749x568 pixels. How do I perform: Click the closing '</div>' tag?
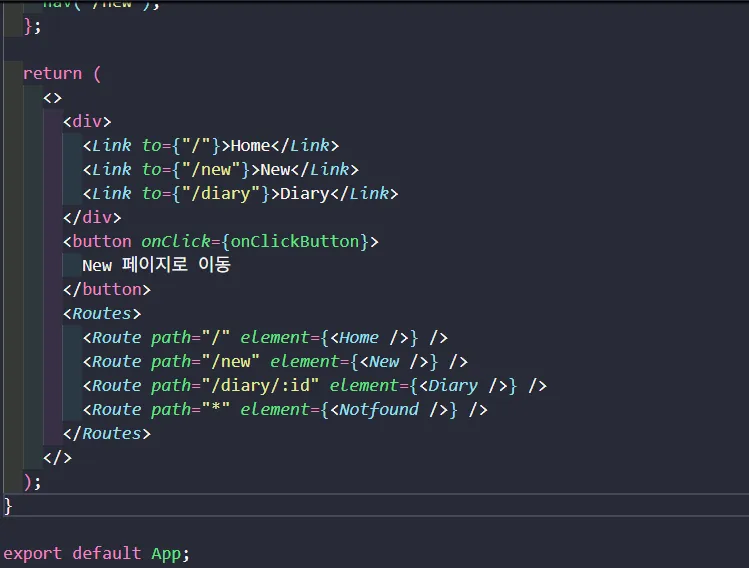pyautogui.click(x=92, y=218)
